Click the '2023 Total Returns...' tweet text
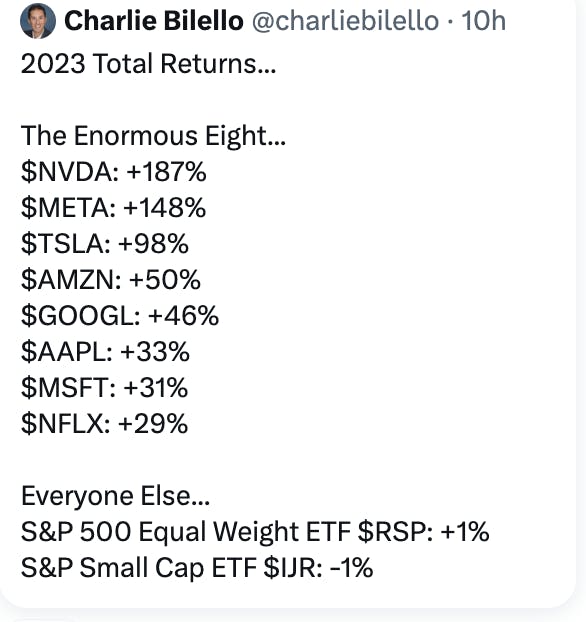Image resolution: width=586 pixels, height=622 pixels. coord(148,63)
